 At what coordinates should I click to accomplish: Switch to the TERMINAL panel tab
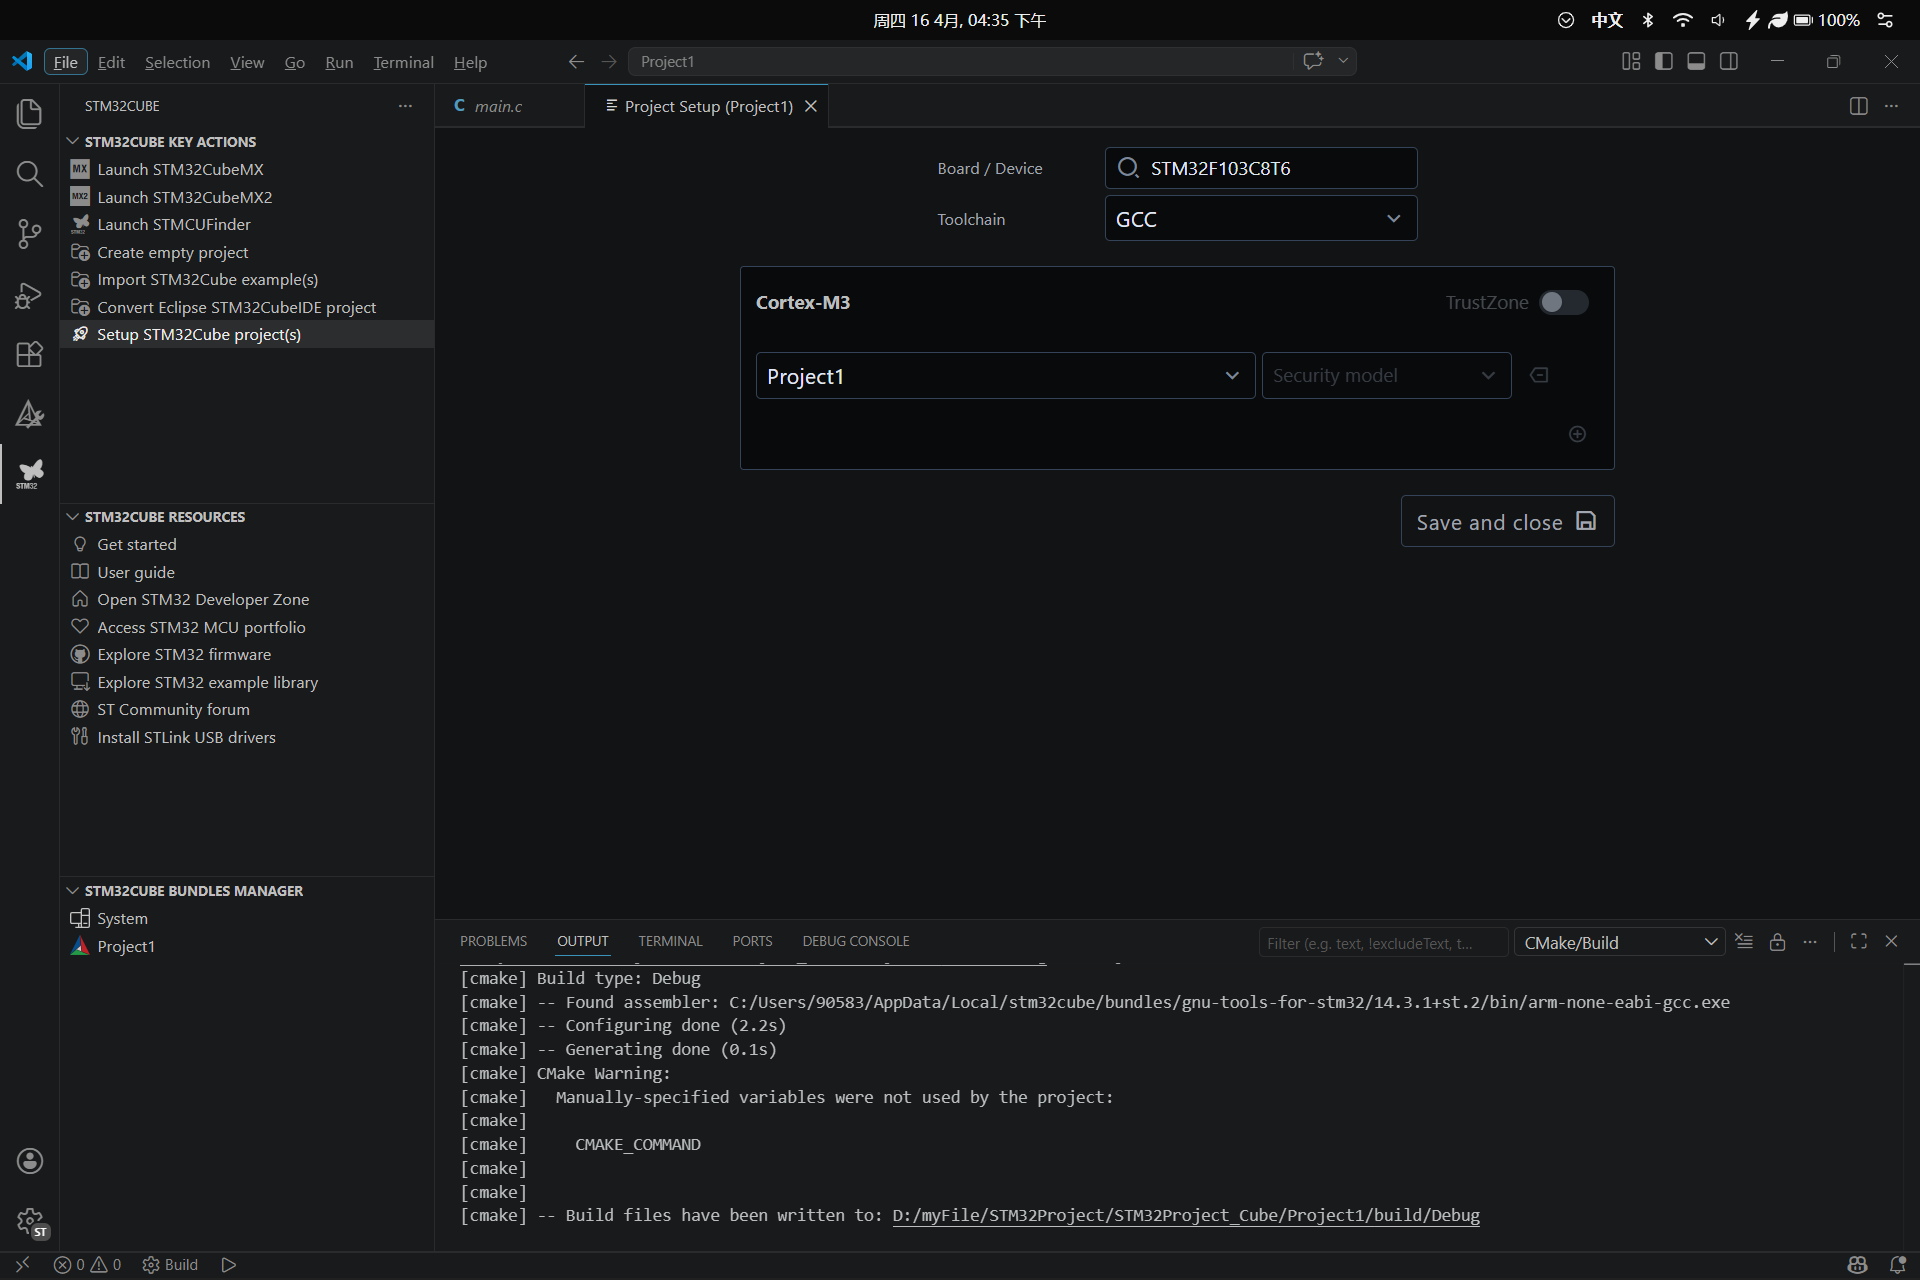(x=670, y=942)
